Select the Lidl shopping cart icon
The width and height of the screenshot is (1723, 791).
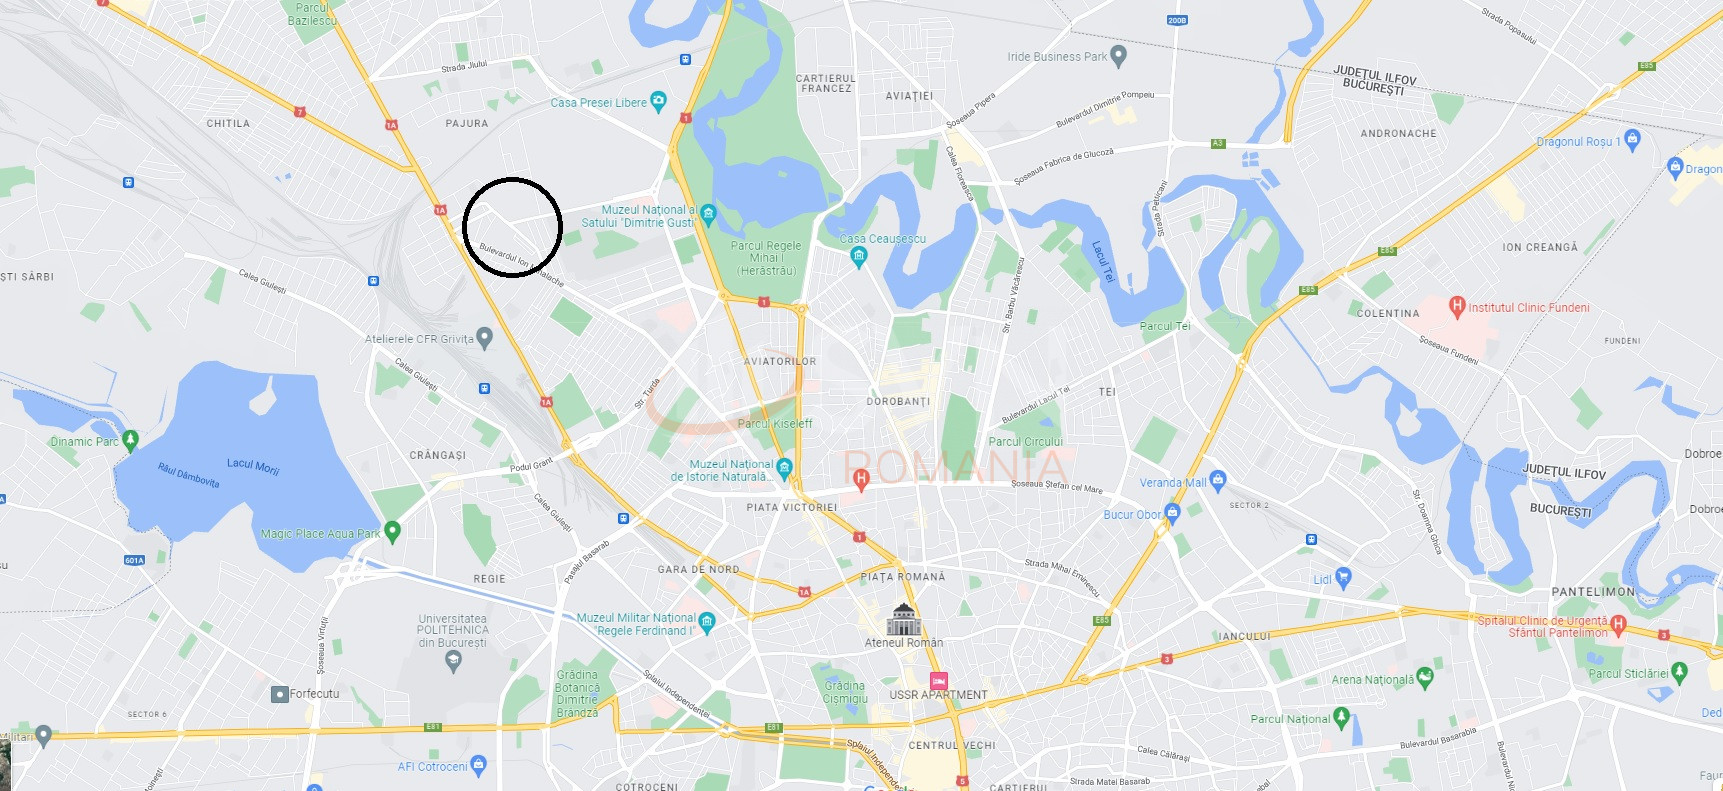tap(1344, 576)
